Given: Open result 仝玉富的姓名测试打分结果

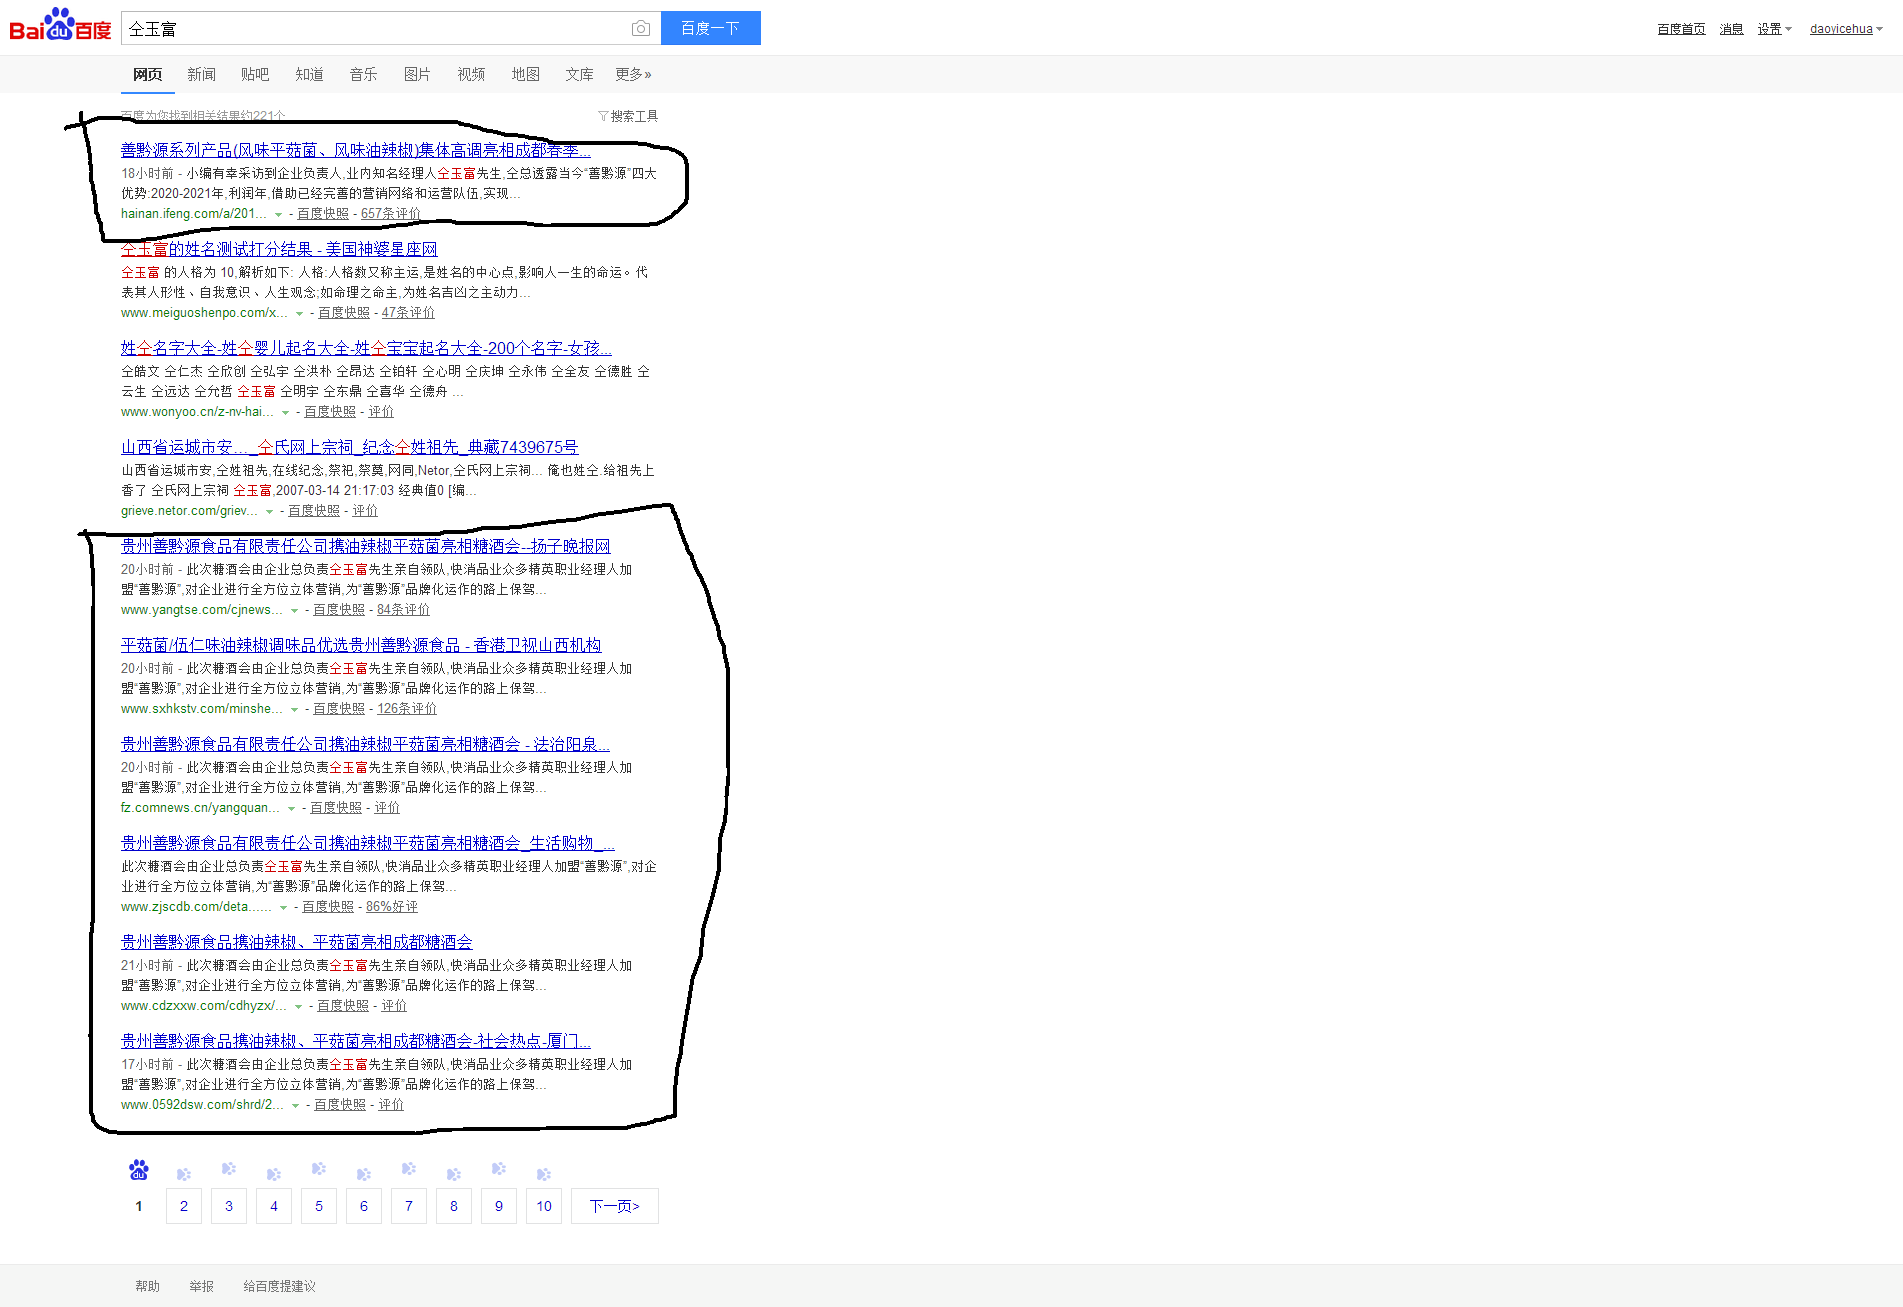Looking at the screenshot, I should [x=279, y=249].
